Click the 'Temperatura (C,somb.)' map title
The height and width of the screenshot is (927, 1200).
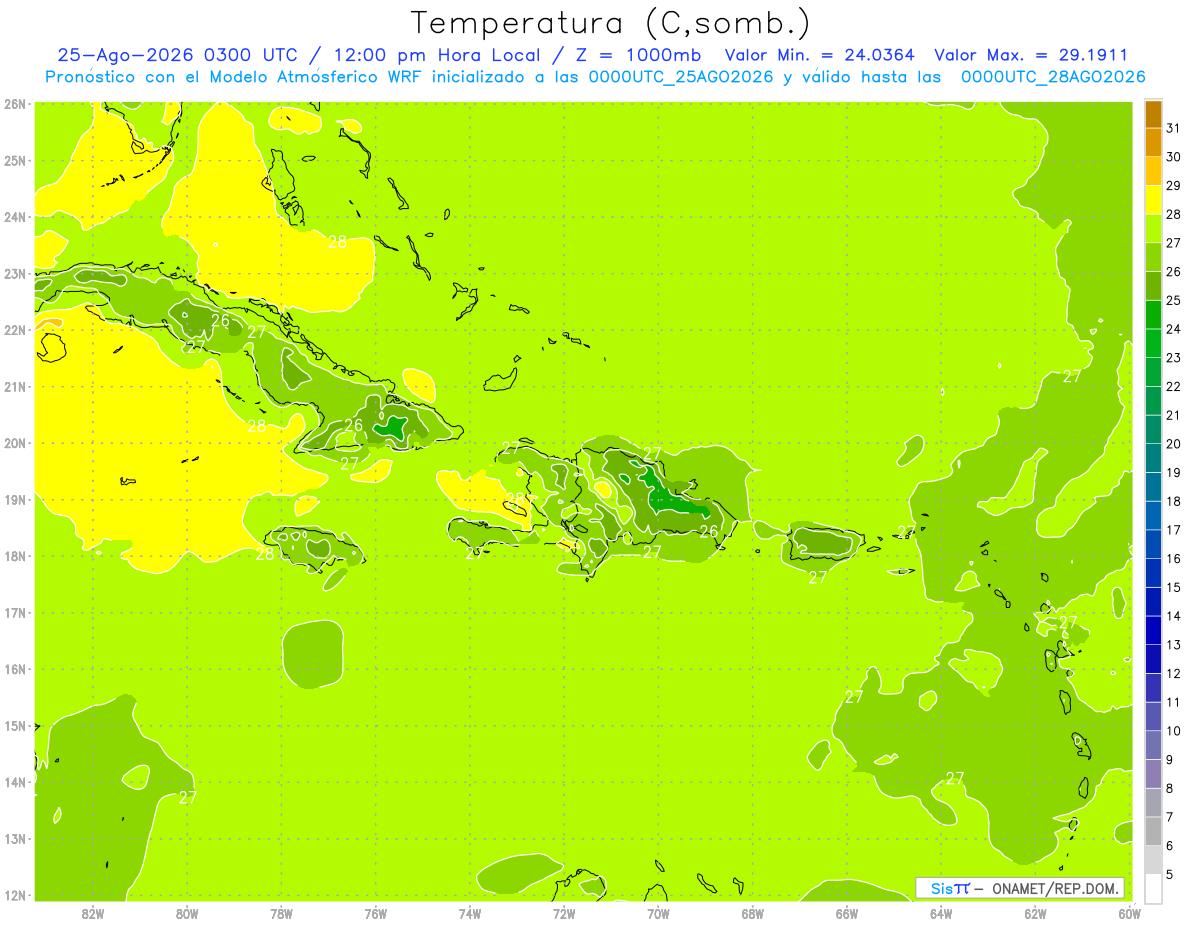(611, 23)
